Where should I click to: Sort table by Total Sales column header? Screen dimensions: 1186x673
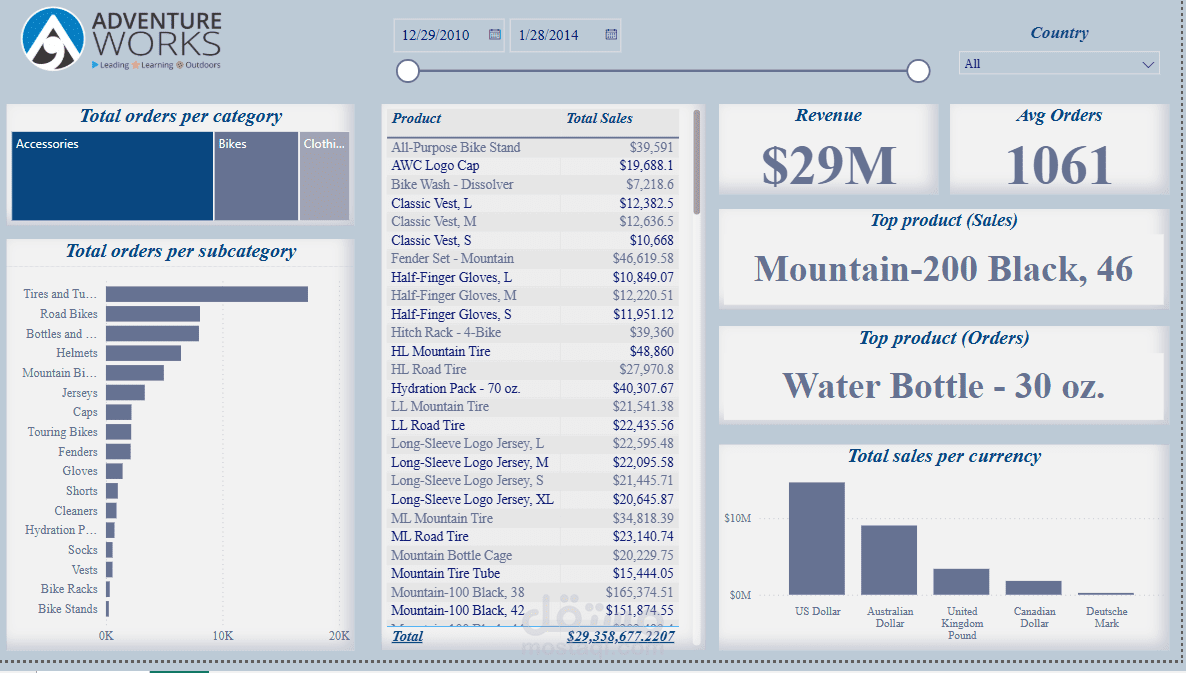pos(599,119)
